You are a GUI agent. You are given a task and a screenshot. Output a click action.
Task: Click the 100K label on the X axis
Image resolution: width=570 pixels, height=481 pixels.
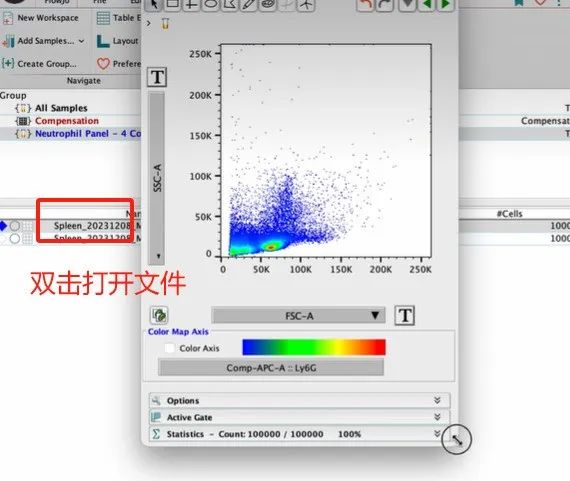[x=301, y=270]
